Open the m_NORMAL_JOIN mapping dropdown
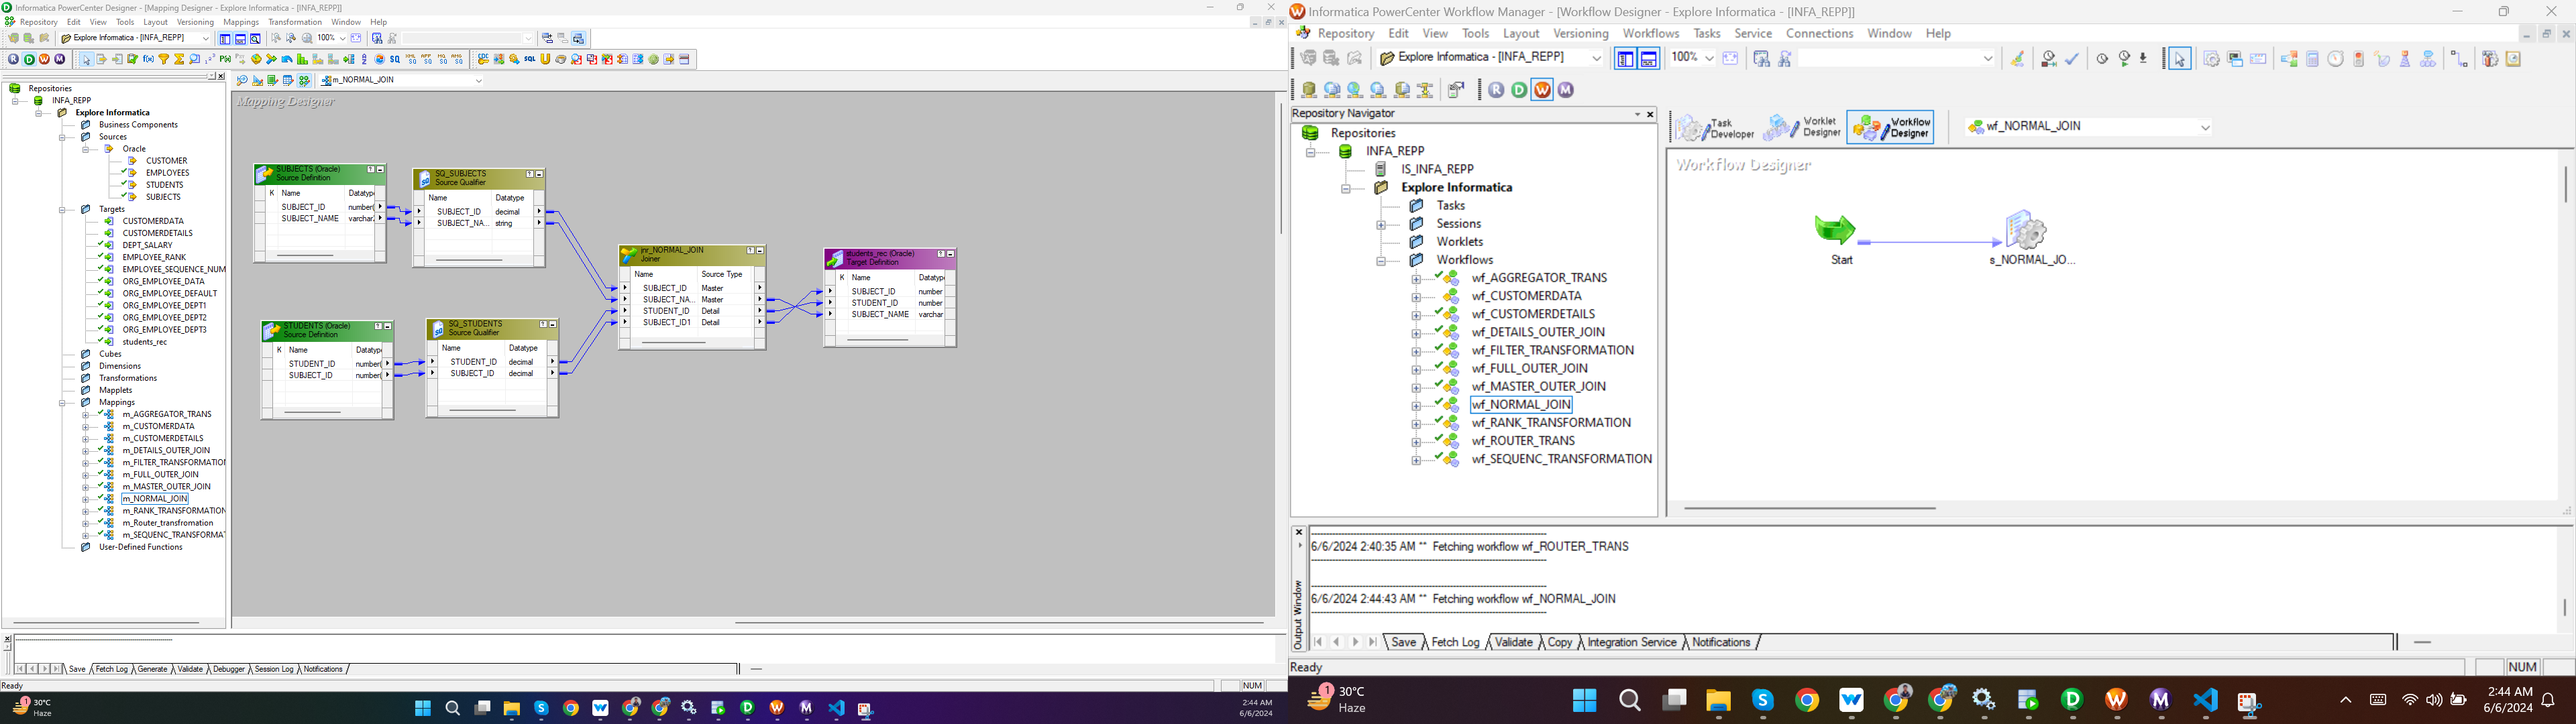The height and width of the screenshot is (724, 2576). pyautogui.click(x=478, y=81)
